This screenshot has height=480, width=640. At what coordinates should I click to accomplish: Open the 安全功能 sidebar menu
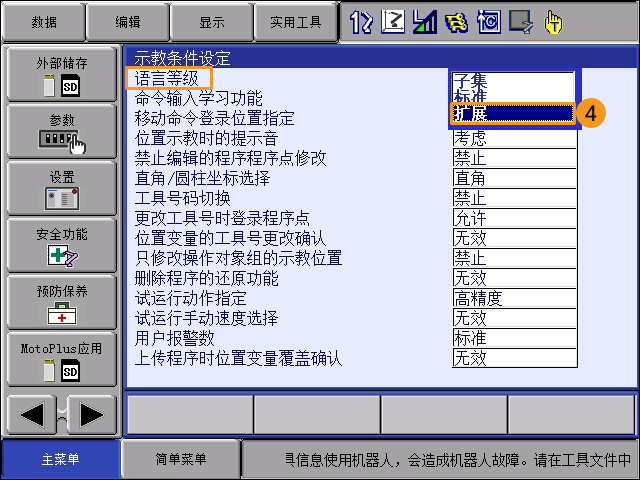pos(62,245)
